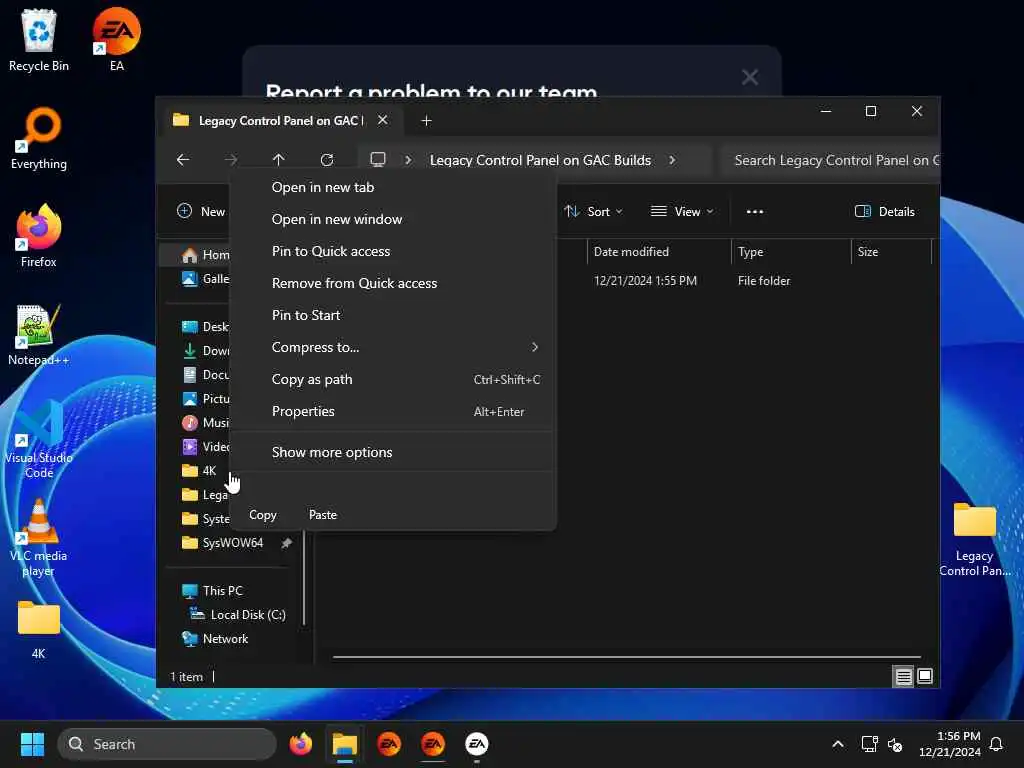Open VLC media player desktop shortcut
The width and height of the screenshot is (1024, 768).
(39, 537)
